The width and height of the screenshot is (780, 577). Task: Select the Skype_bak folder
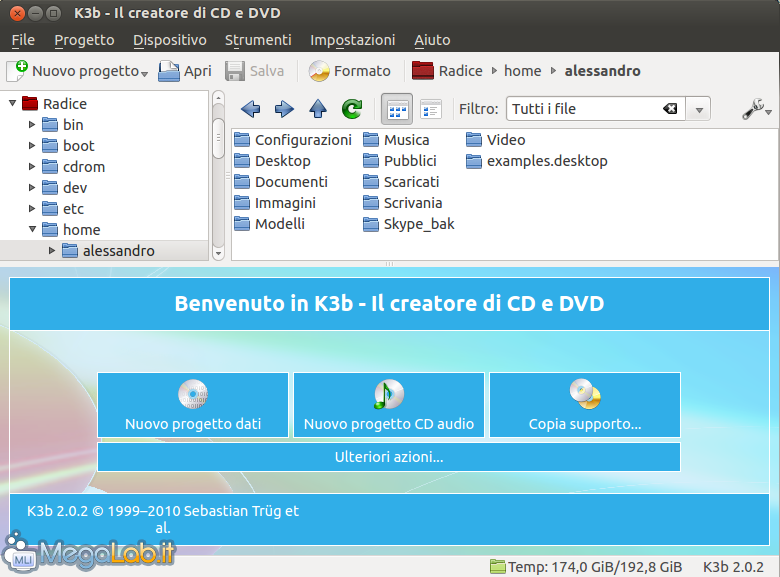[x=409, y=224]
